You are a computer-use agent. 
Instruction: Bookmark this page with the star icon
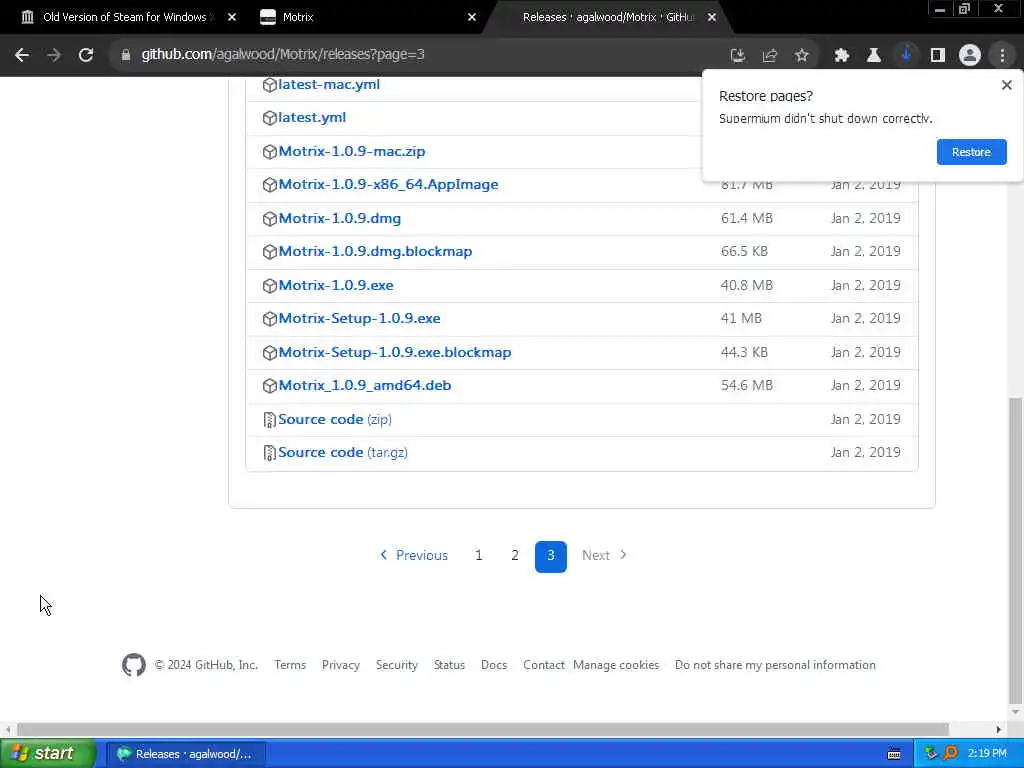click(x=802, y=56)
